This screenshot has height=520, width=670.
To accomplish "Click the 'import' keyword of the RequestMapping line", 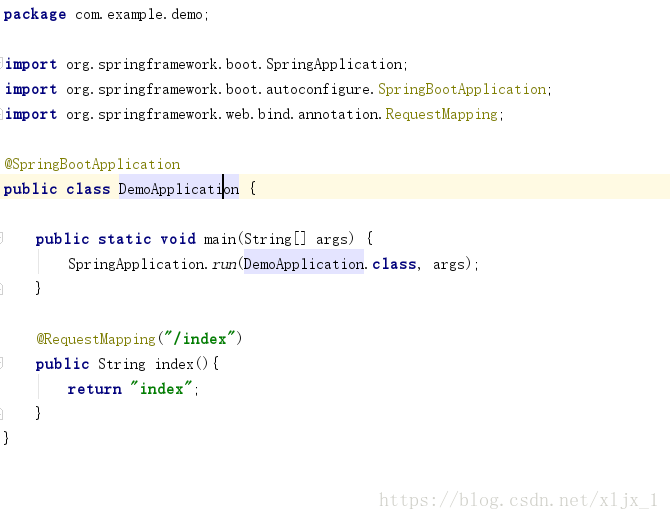I will (31, 115).
